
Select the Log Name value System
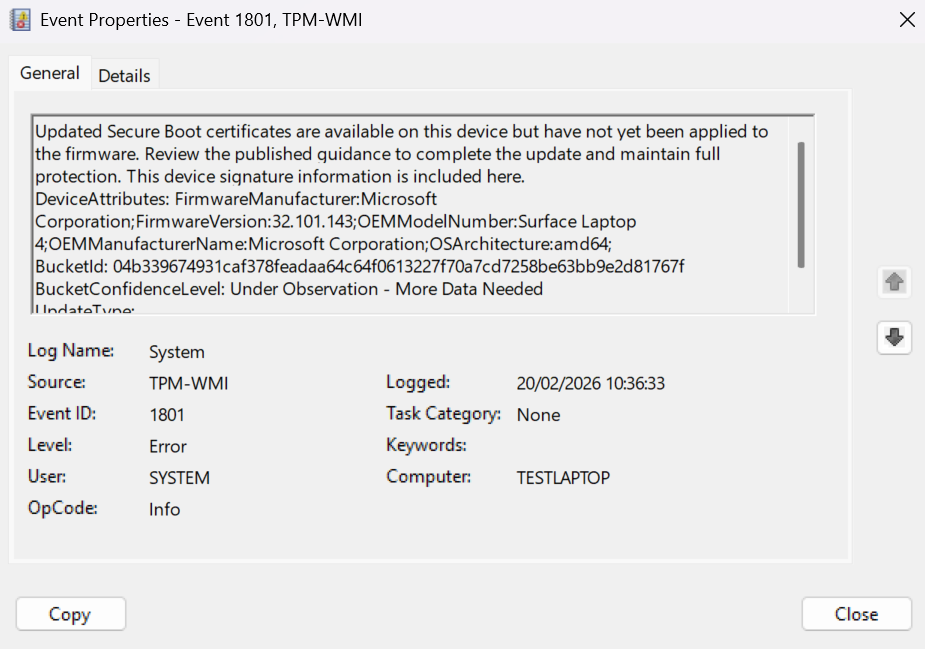(177, 352)
